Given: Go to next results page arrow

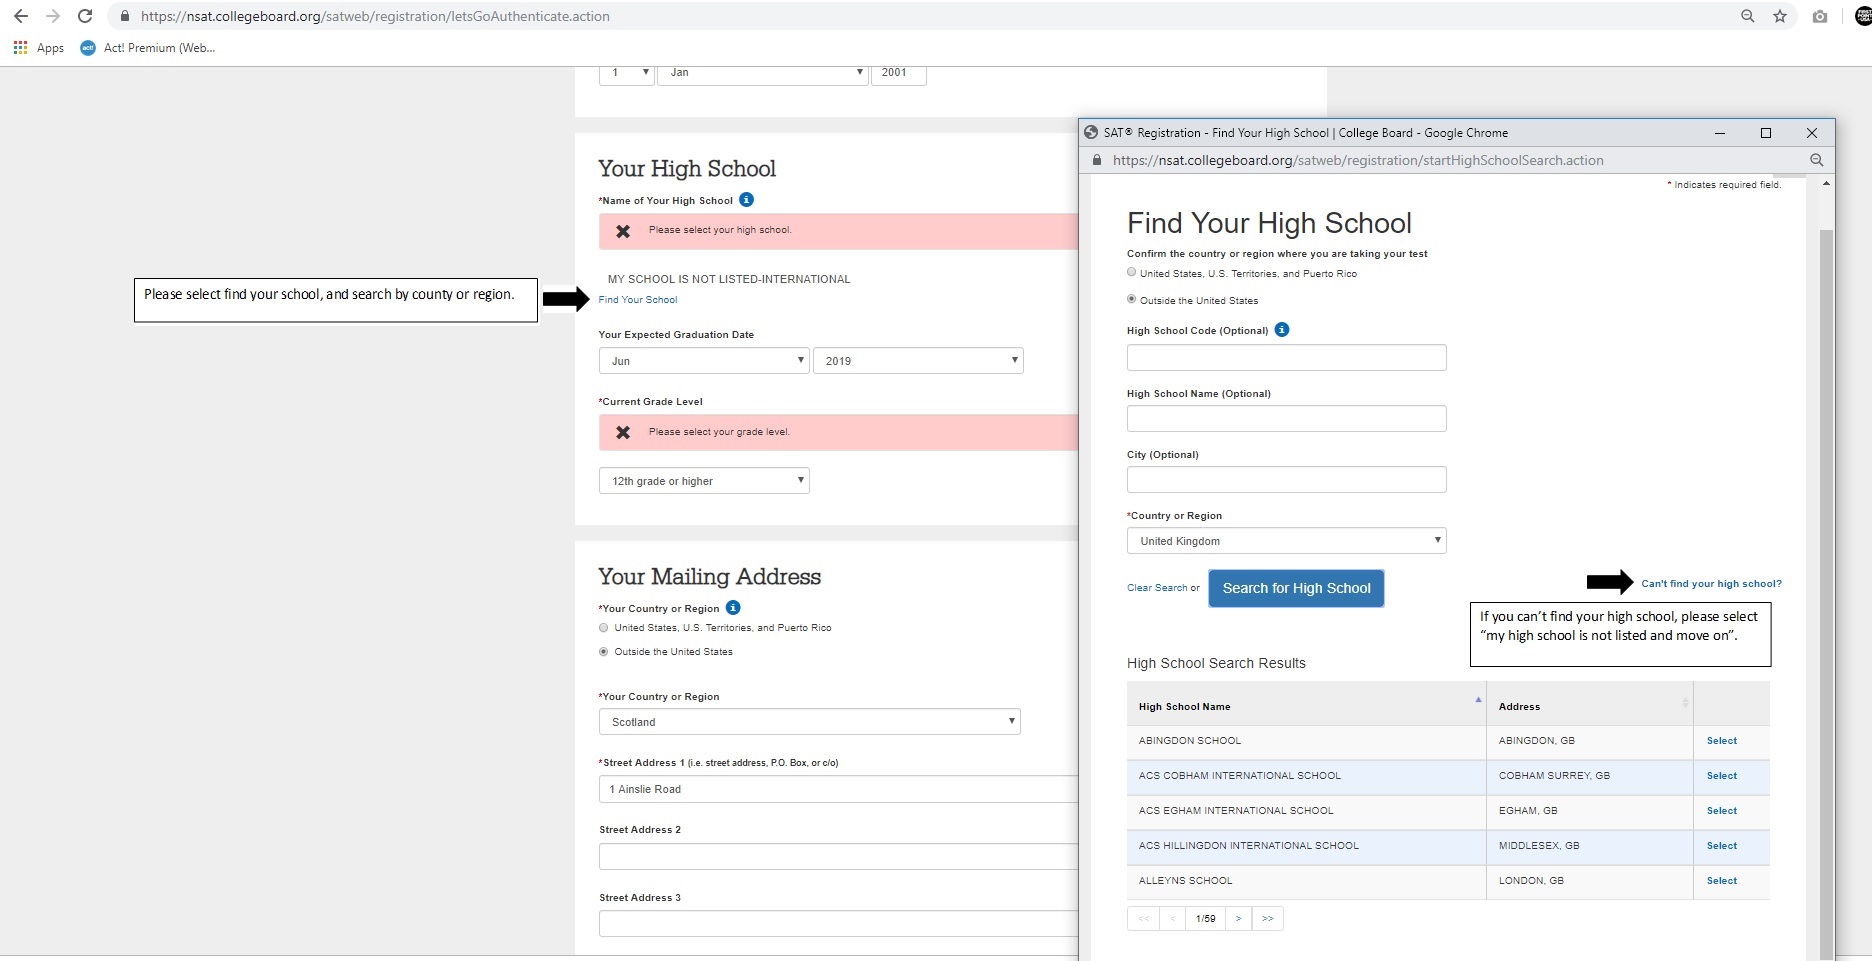Looking at the screenshot, I should 1238,918.
